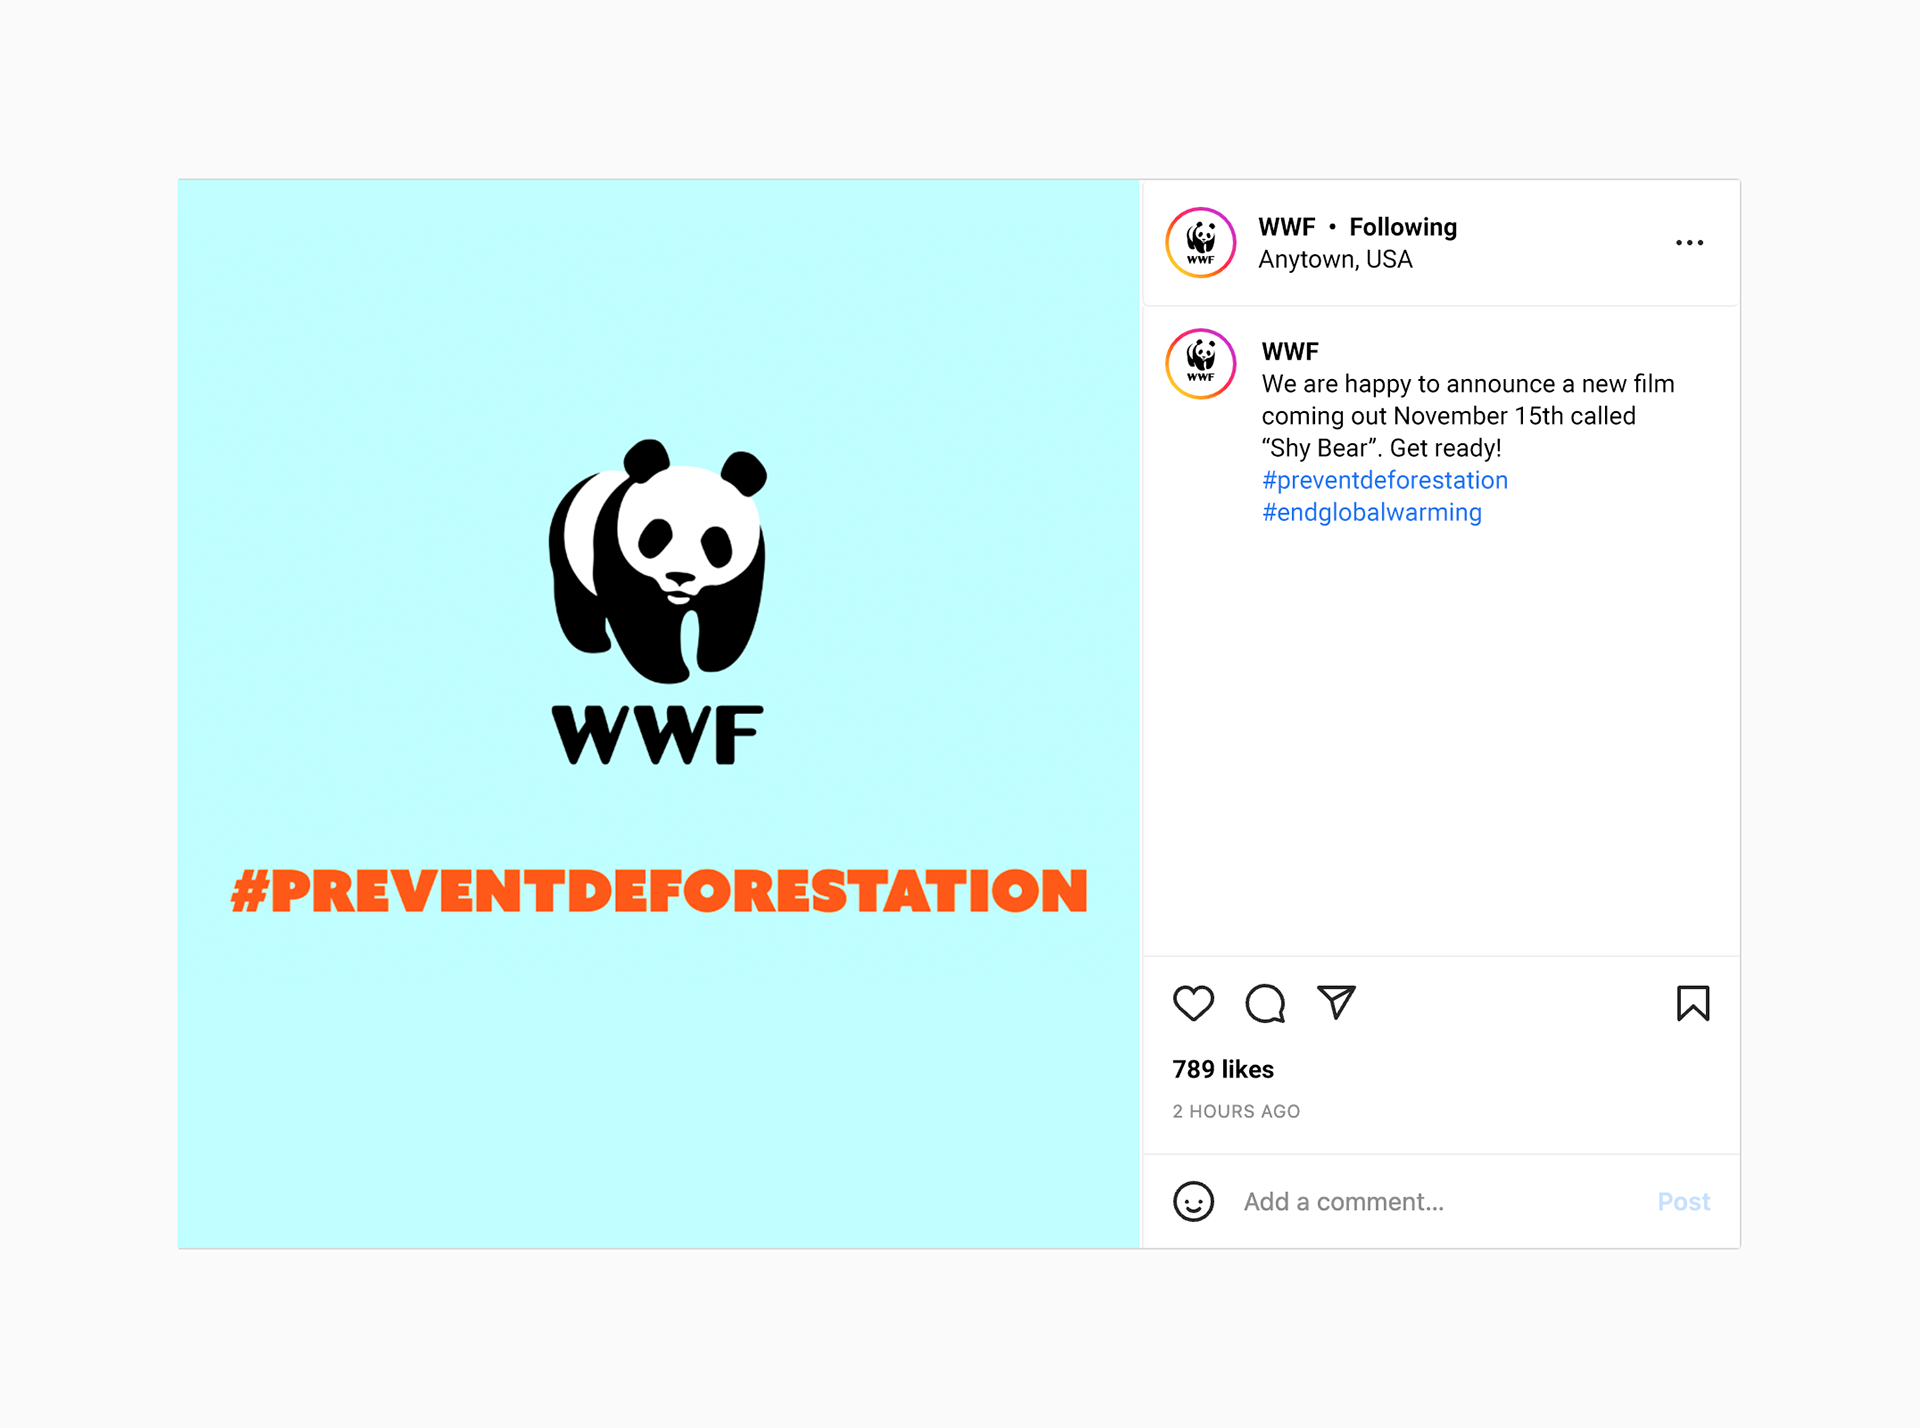
Task: Submit comment with the Post button
Action: [1684, 1201]
